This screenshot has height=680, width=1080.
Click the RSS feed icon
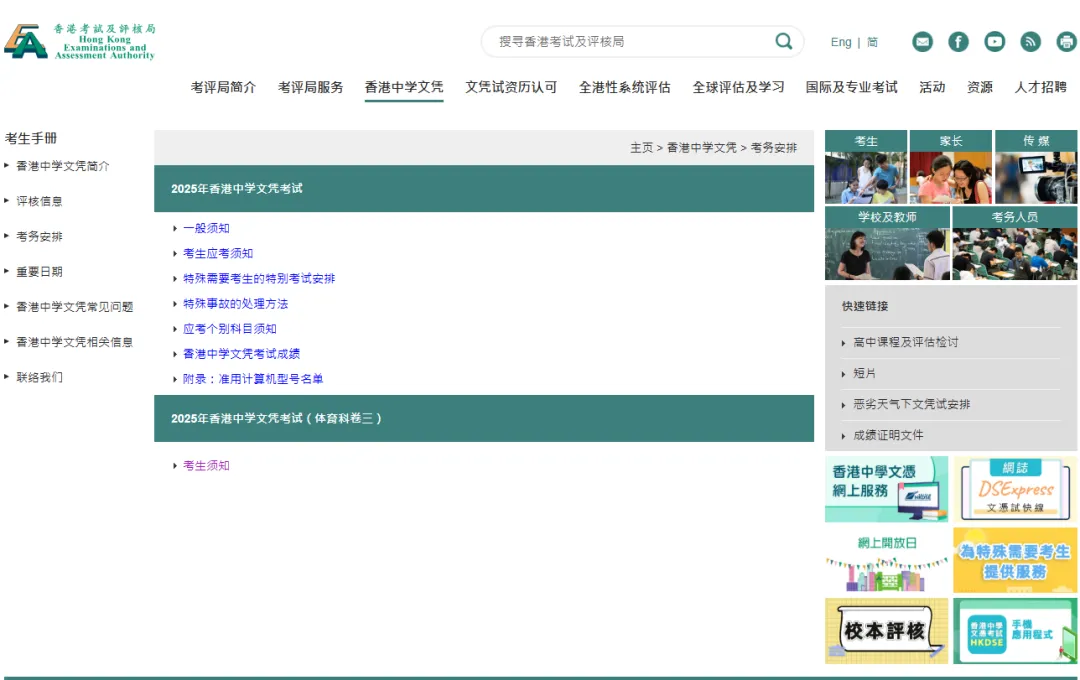click(1030, 42)
